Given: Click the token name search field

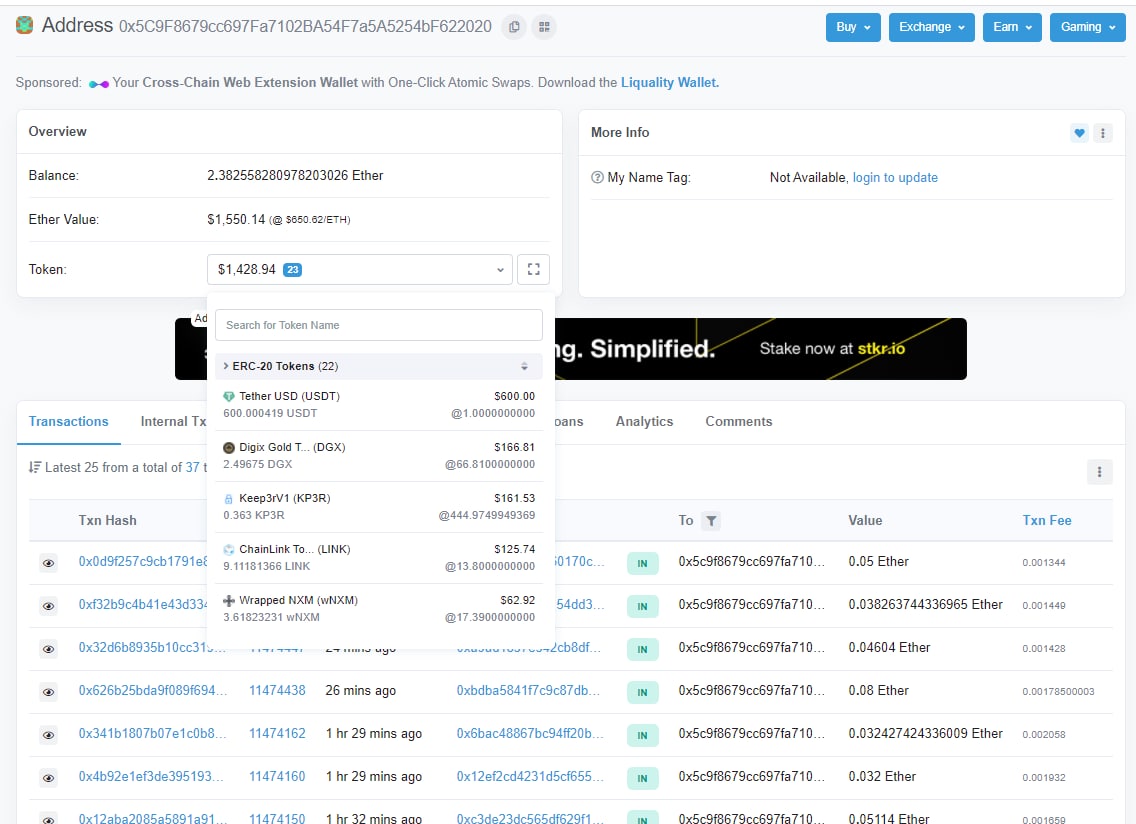Looking at the screenshot, I should tap(378, 325).
